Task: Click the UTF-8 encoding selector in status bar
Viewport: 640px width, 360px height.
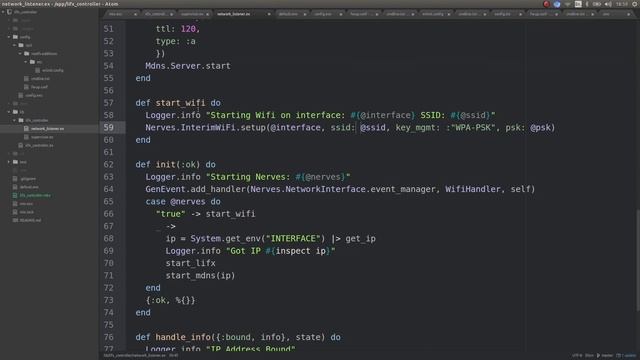Action: click(x=577, y=356)
